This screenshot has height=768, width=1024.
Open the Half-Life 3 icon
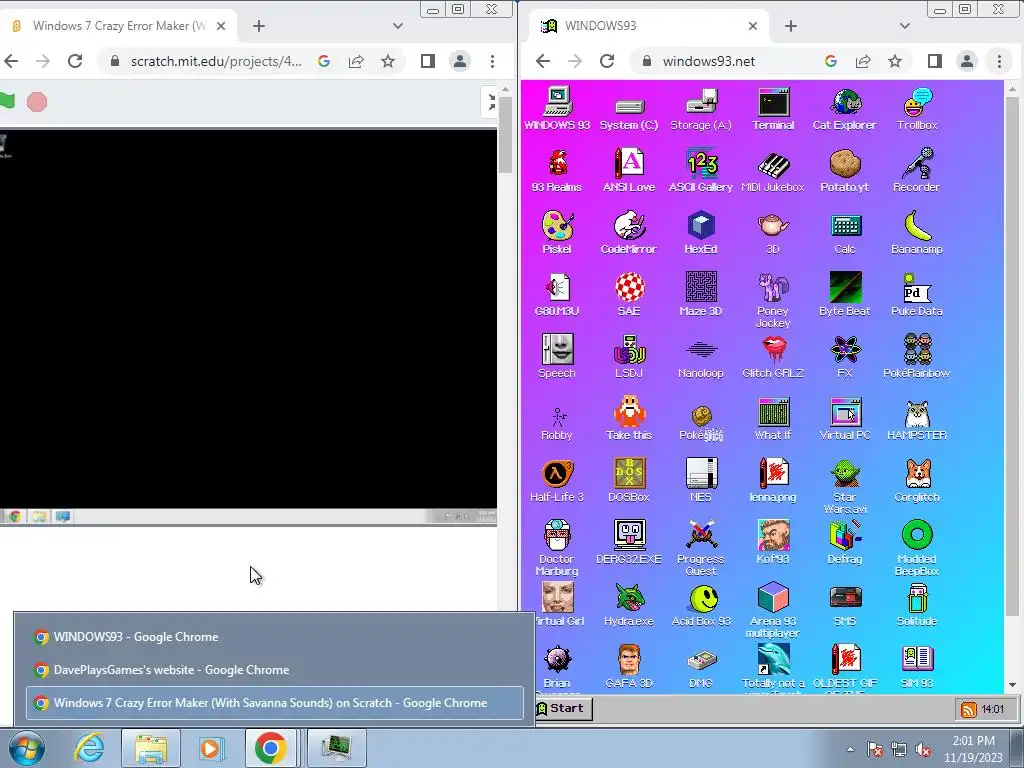[x=556, y=481]
